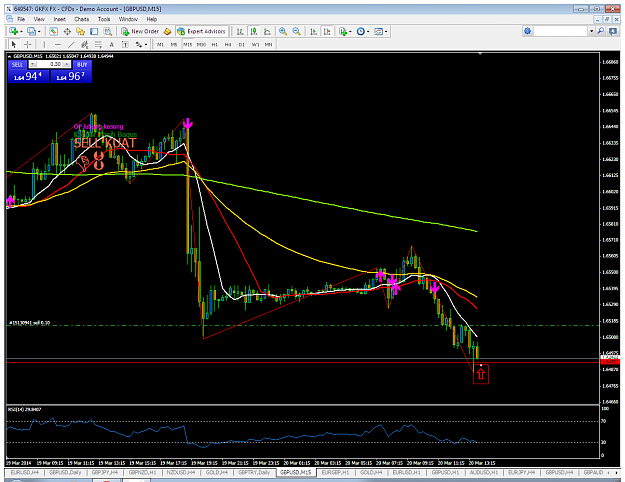
Task: Open the Insert menu
Action: [x=60, y=19]
